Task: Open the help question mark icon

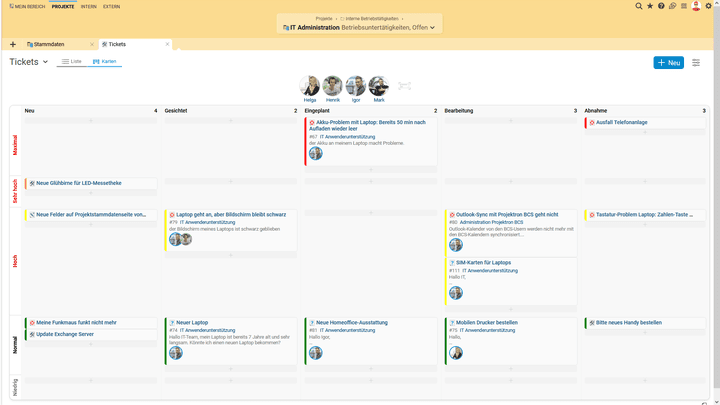Action: [661, 6]
